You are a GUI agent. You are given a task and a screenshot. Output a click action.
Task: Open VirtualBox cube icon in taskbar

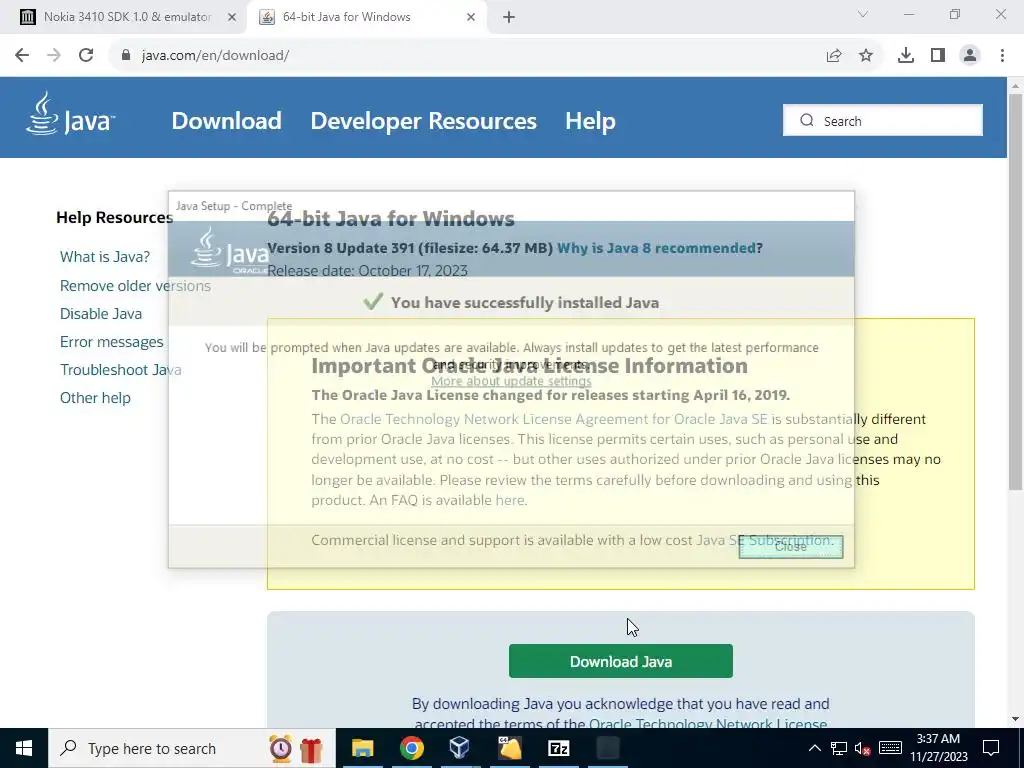(x=460, y=748)
